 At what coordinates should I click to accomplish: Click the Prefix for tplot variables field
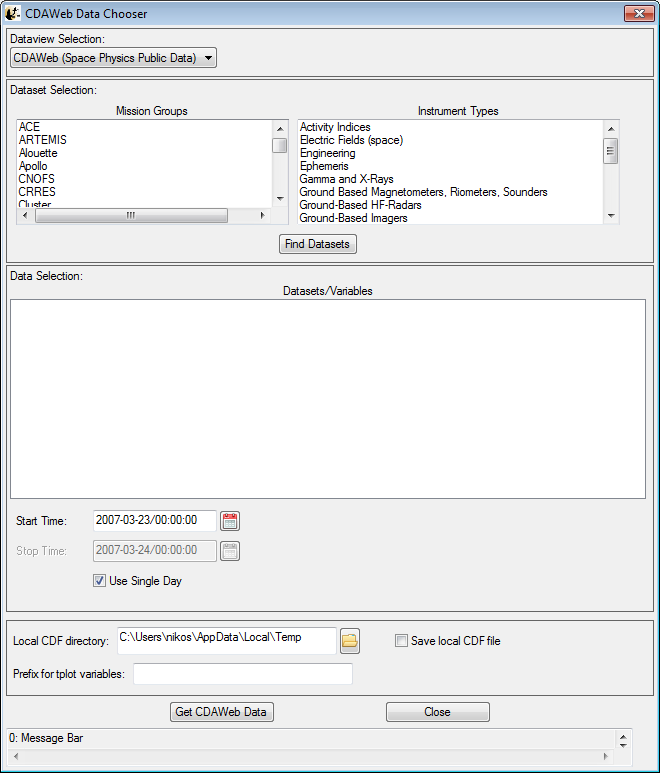tap(243, 674)
